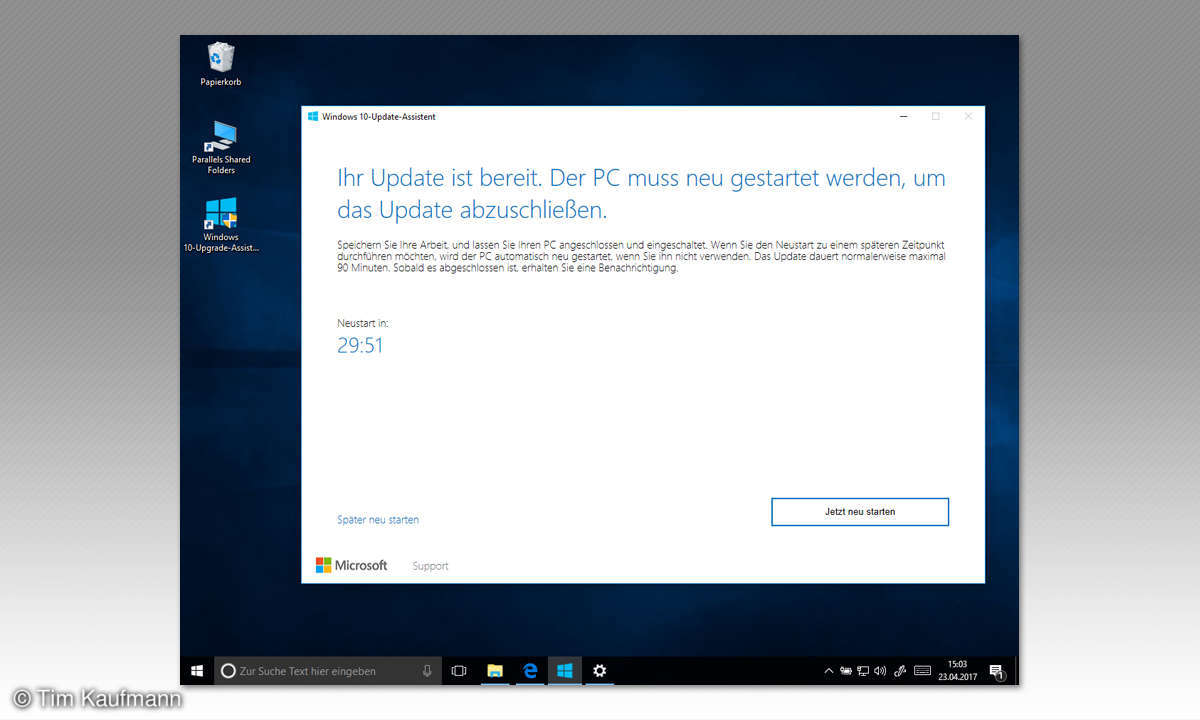Click the 'Jetzt neu starten' button
The image size is (1200, 720).
coord(860,511)
